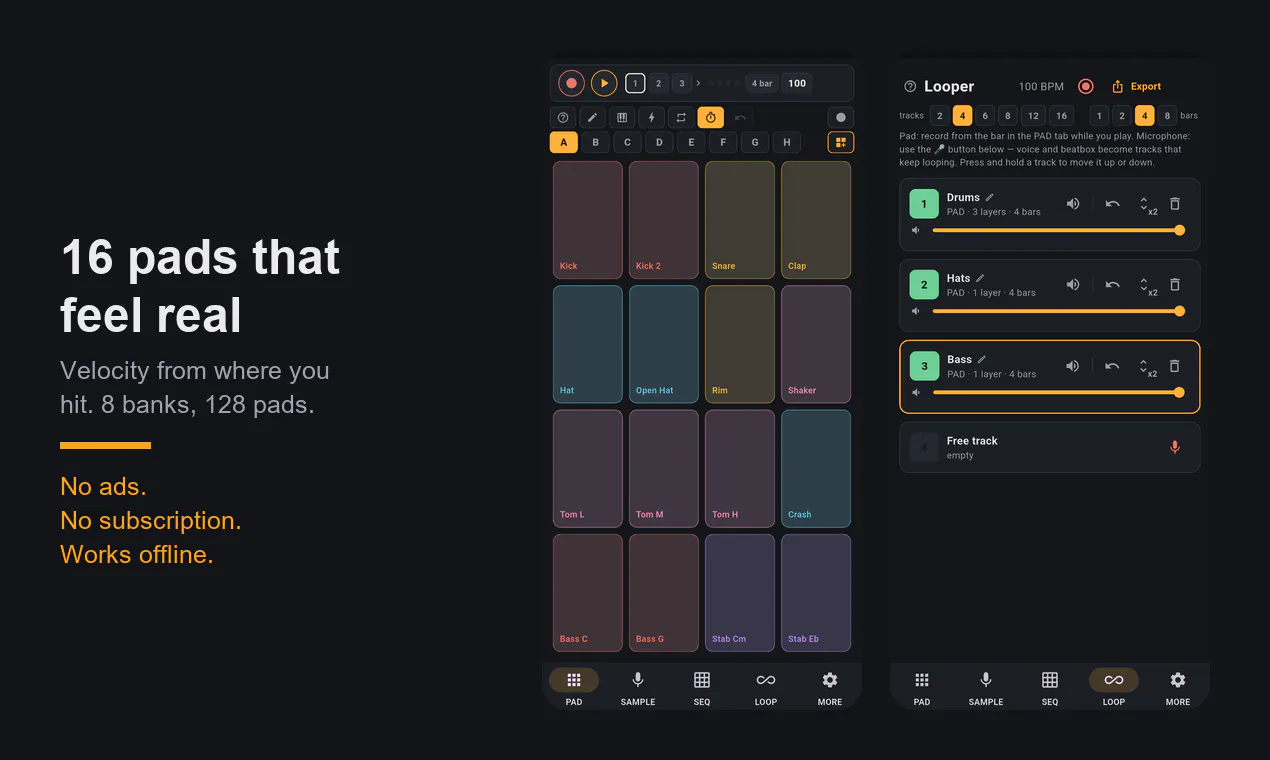Toggle the highlighted metronome timer icon

click(711, 117)
